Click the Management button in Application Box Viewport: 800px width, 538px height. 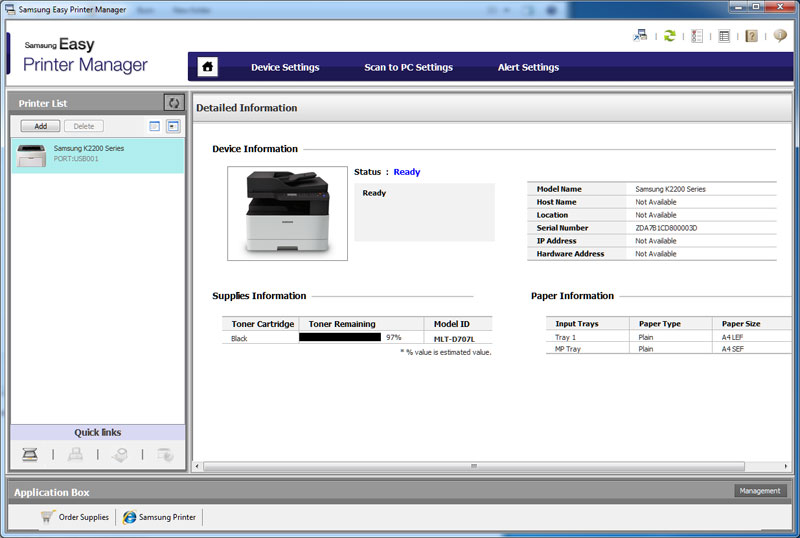click(760, 491)
